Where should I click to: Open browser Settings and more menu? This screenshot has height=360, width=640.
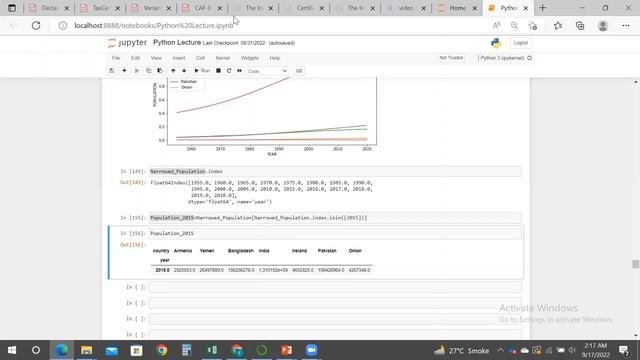click(626, 26)
